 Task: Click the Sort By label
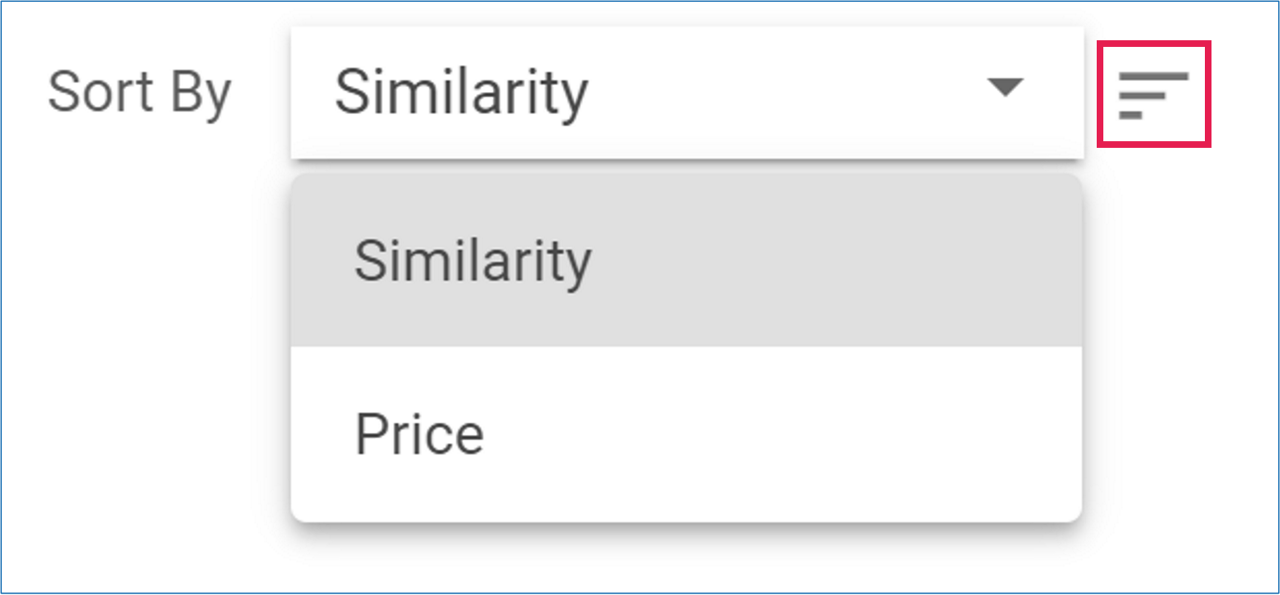point(139,92)
